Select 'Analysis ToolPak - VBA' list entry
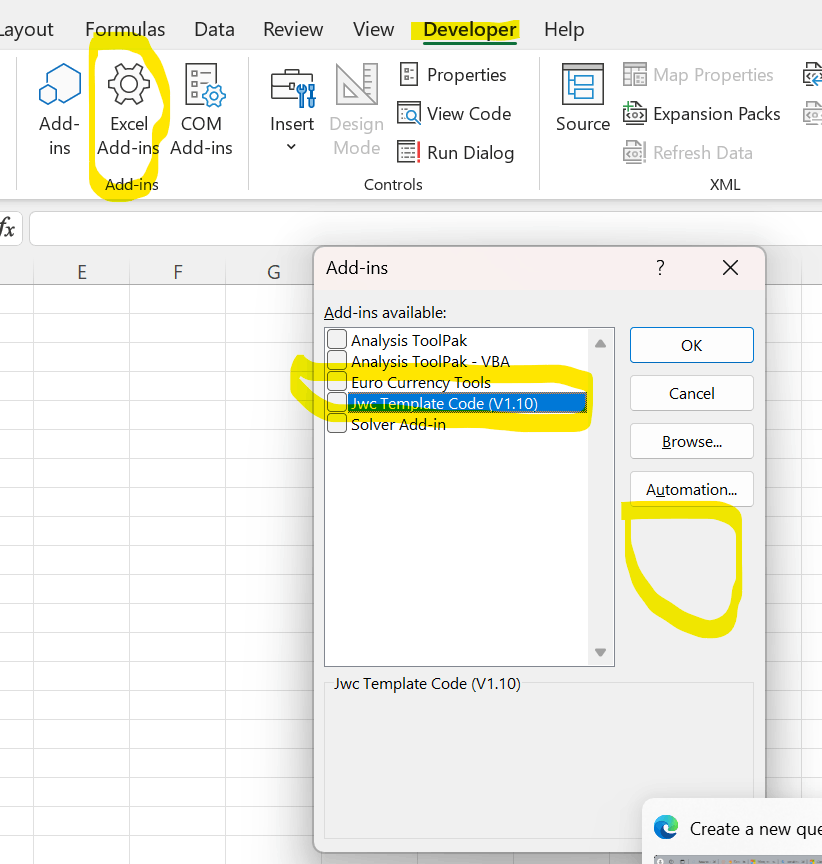Image resolution: width=822 pixels, height=864 pixels. coord(430,361)
